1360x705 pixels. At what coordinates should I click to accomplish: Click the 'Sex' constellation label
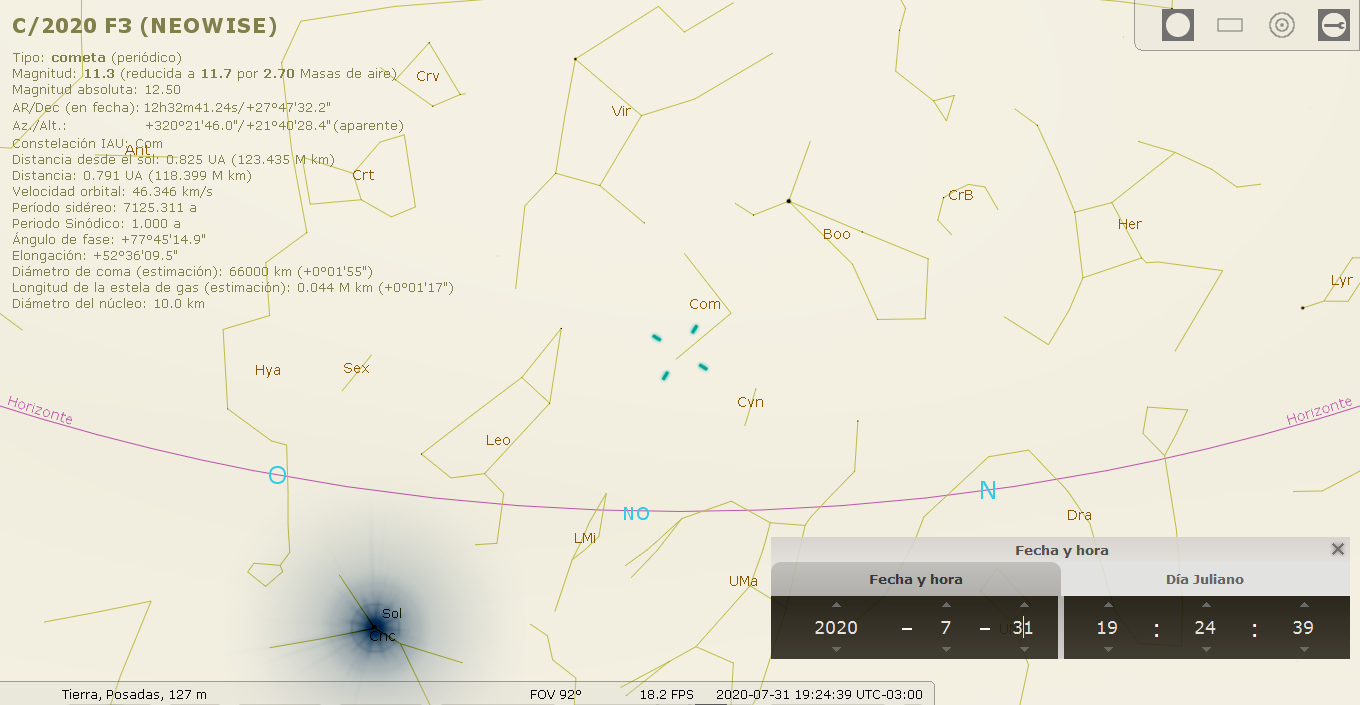coord(356,368)
